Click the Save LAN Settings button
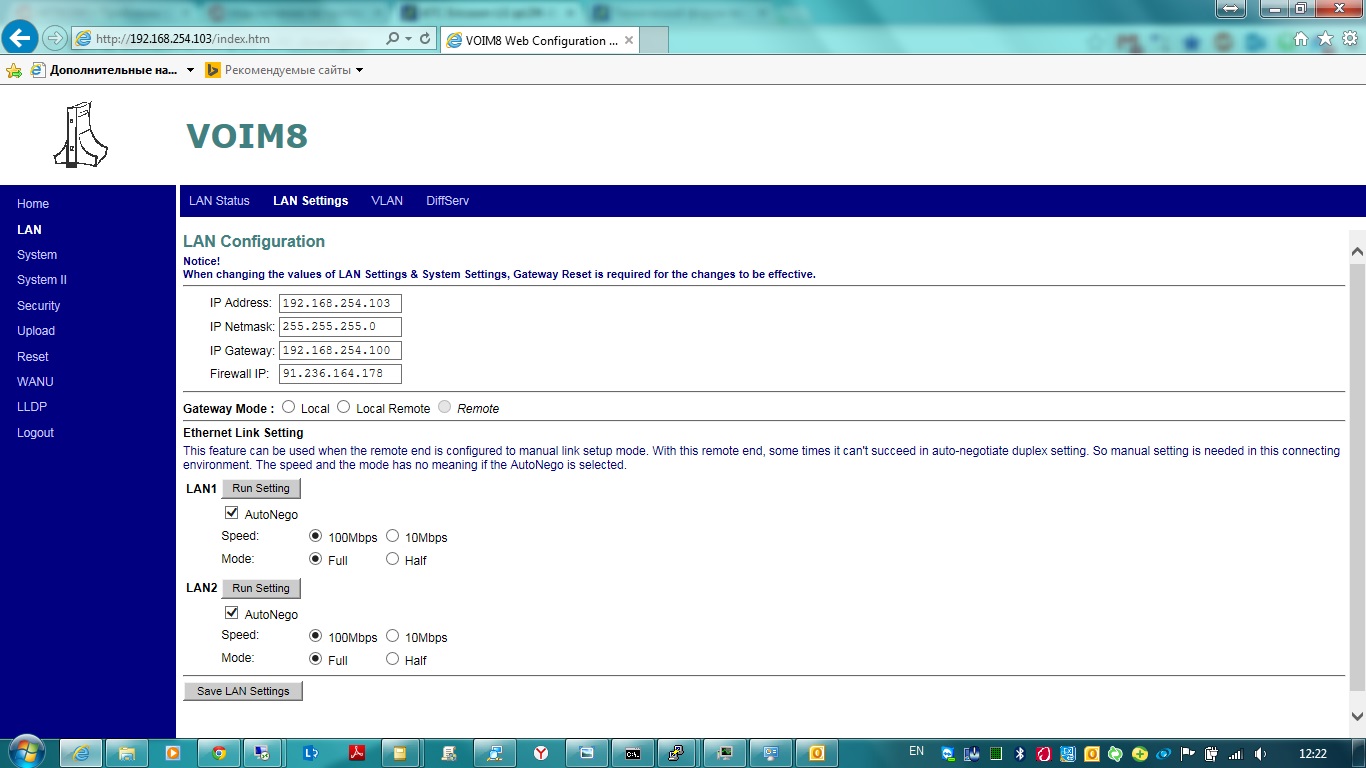 coord(243,691)
